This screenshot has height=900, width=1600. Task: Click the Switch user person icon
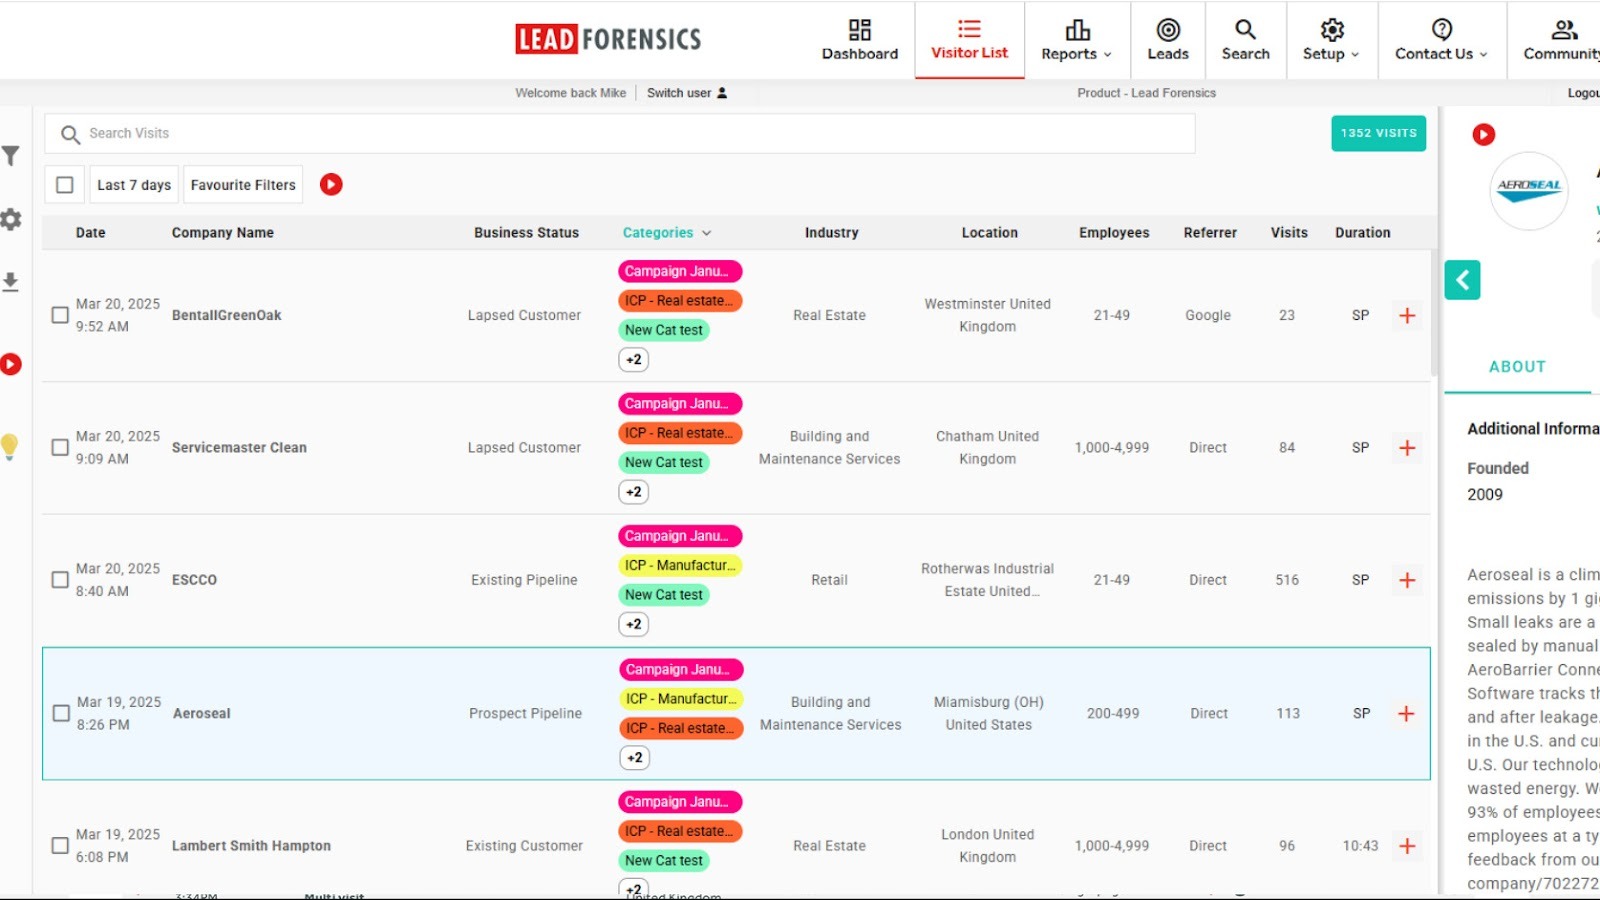click(722, 93)
